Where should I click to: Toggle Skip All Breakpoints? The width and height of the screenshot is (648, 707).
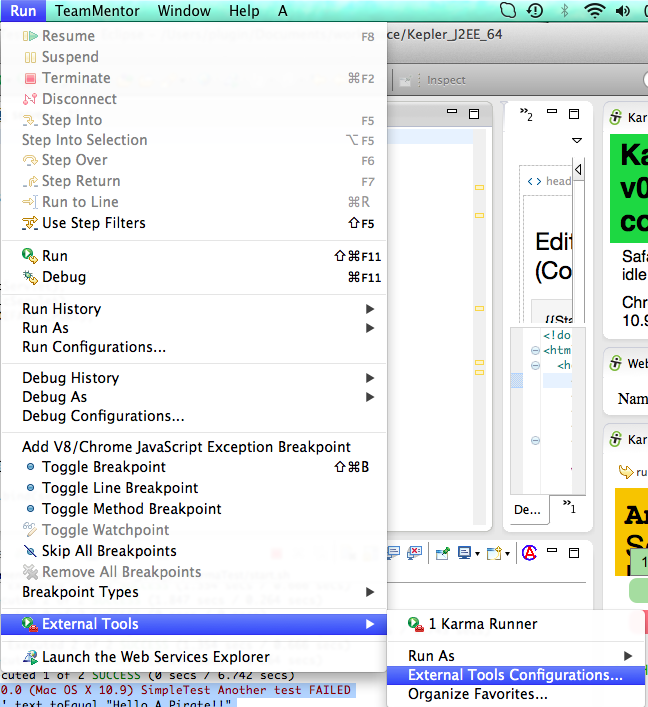(x=108, y=551)
